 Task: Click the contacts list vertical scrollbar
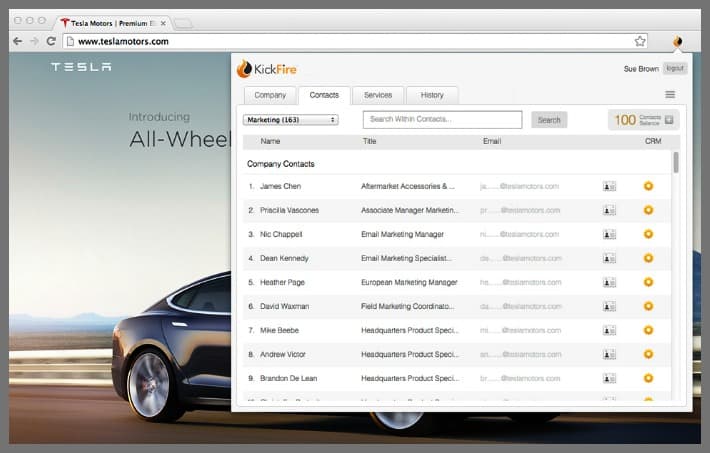[676, 164]
